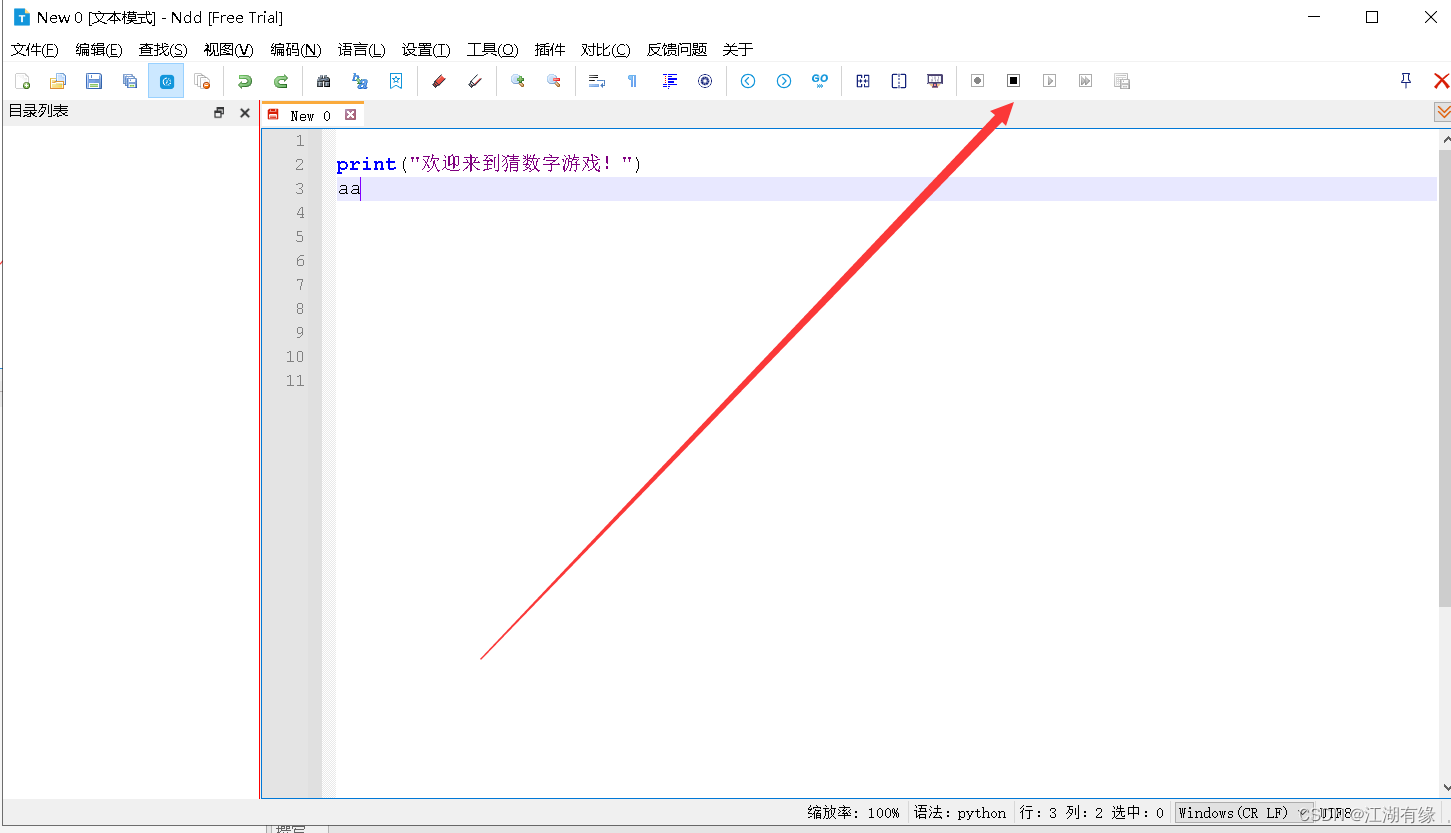Zoom in with the magnifier plus icon
Image resolution: width=1451 pixels, height=833 pixels.
(518, 81)
